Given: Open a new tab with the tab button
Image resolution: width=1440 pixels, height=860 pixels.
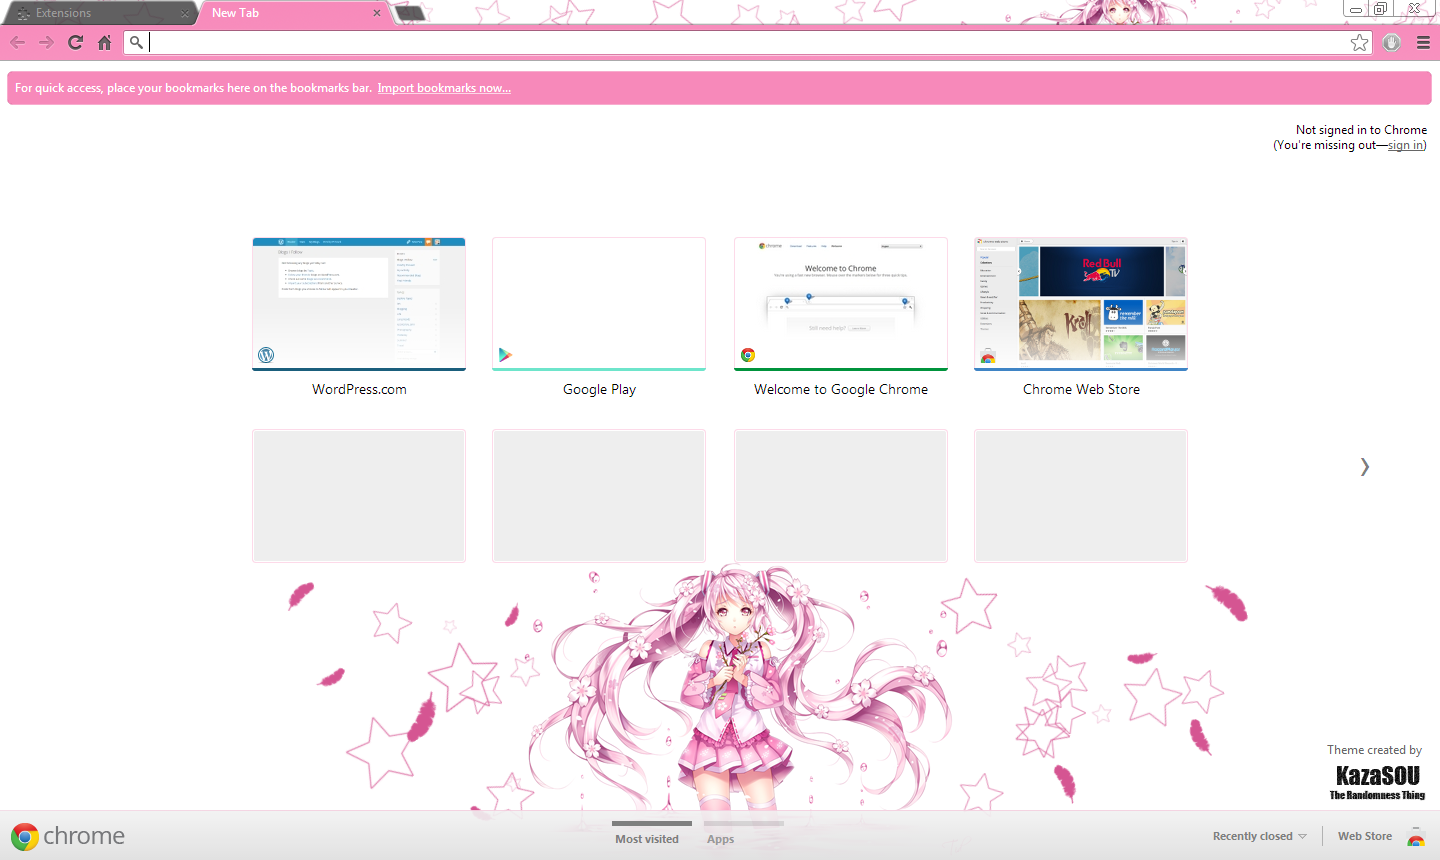Looking at the screenshot, I should (x=410, y=13).
